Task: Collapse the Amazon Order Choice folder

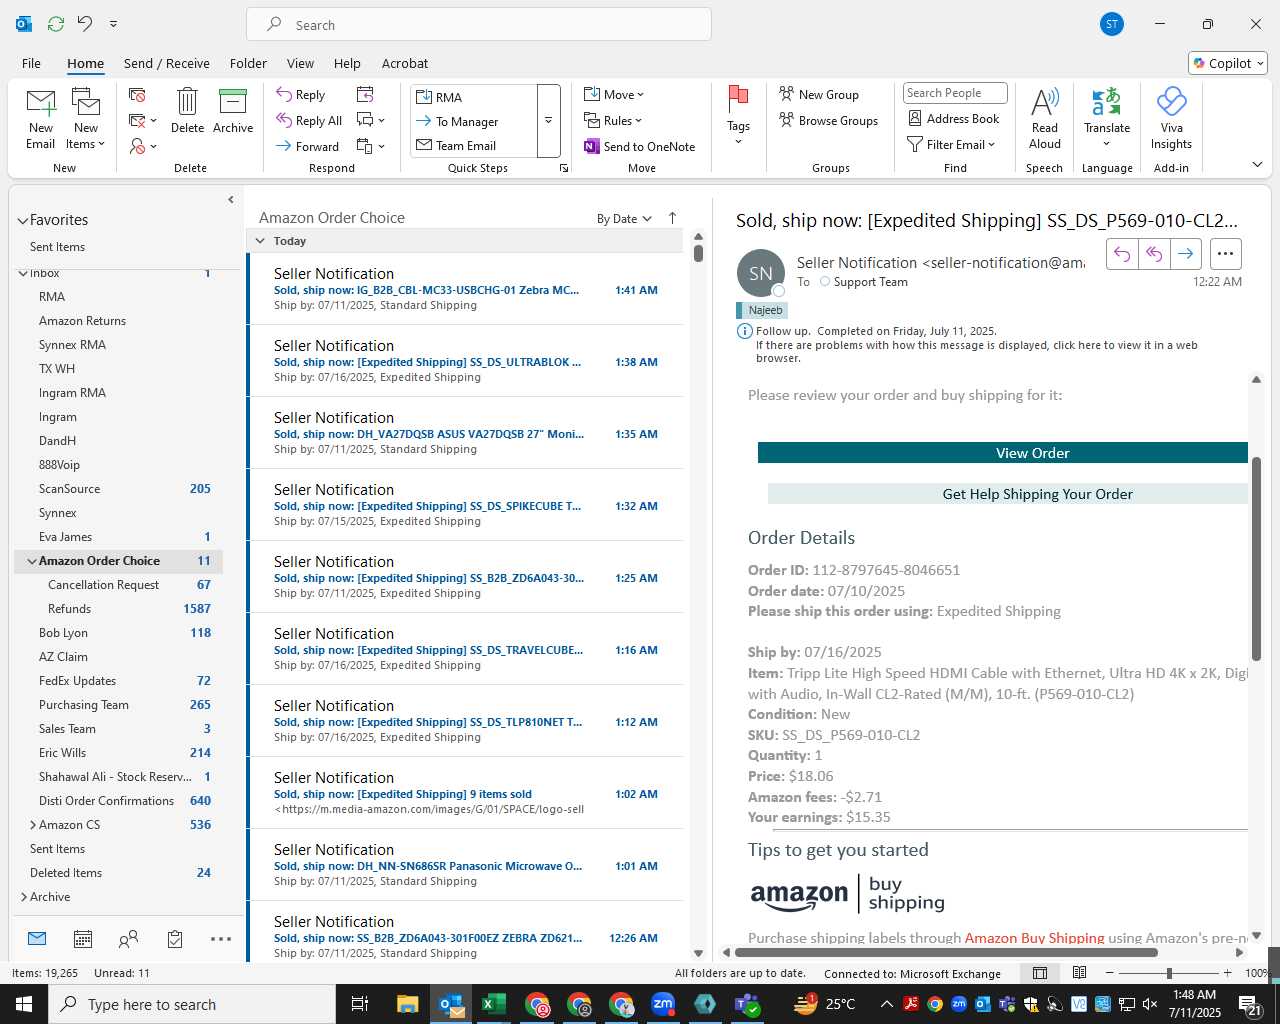Action: click(32, 561)
